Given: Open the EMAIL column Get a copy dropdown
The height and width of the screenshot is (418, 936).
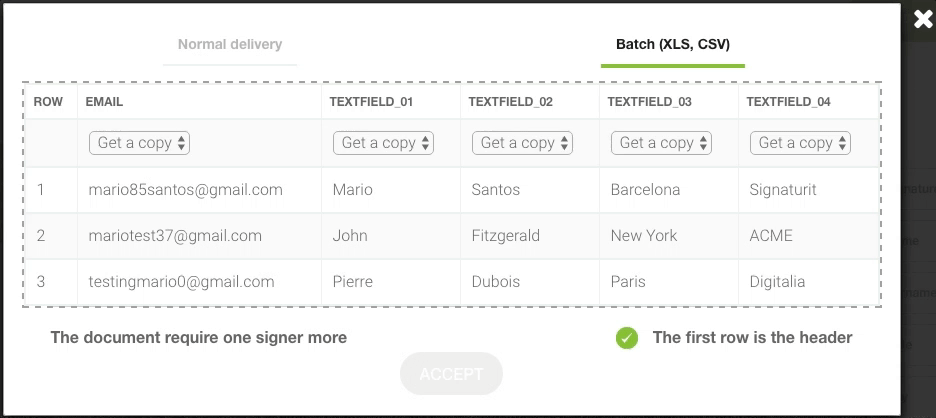Looking at the screenshot, I should (139, 143).
